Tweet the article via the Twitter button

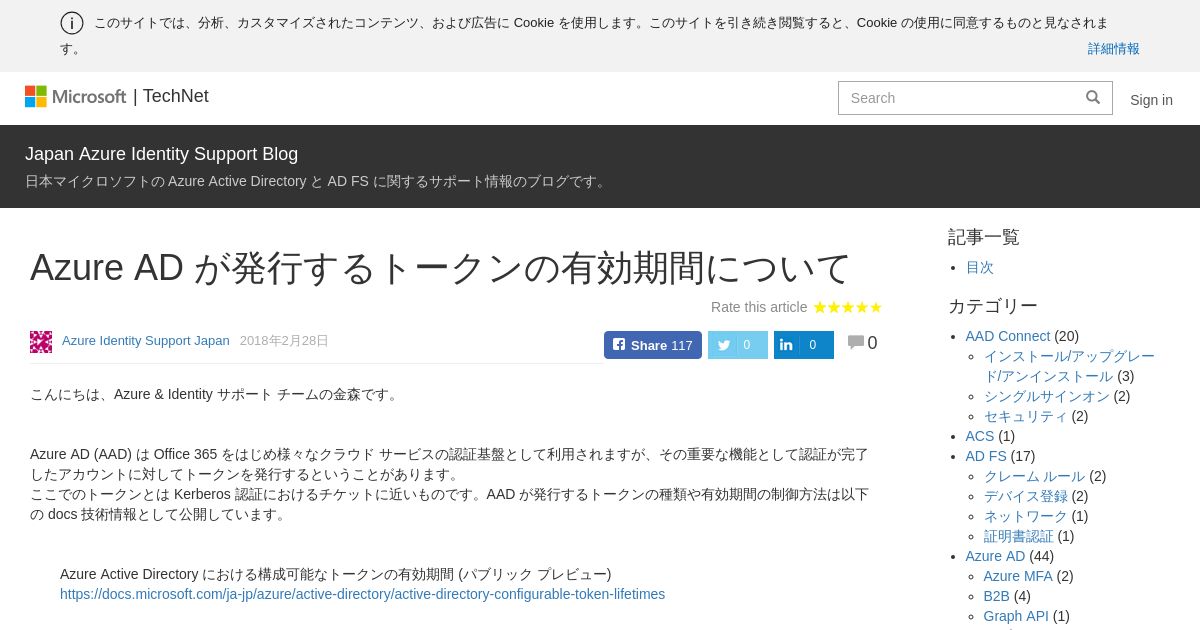tap(738, 345)
